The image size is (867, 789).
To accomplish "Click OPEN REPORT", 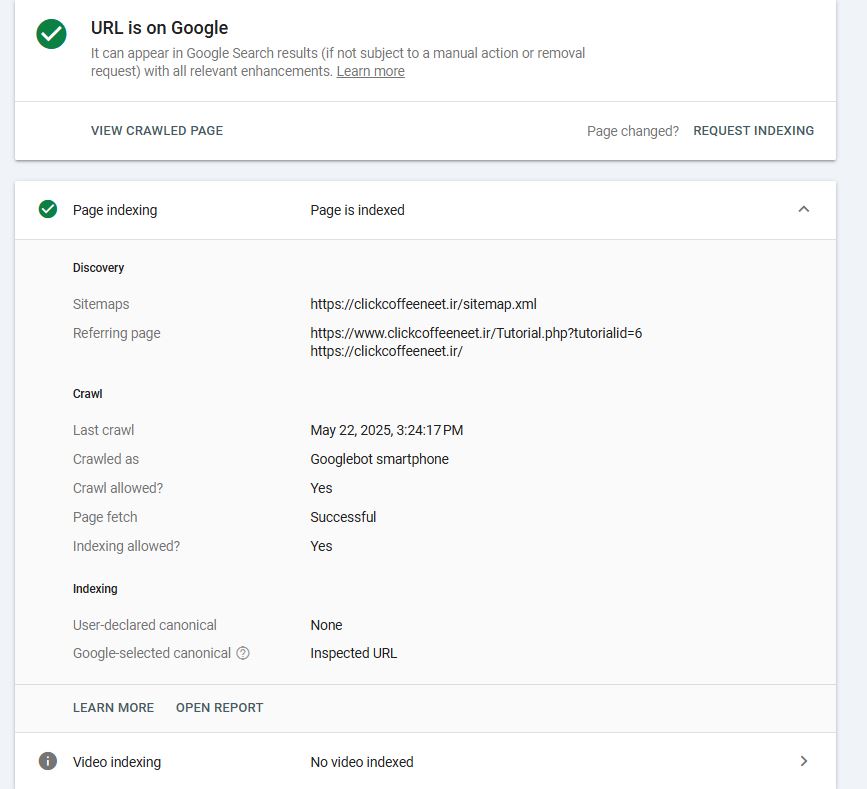I will pos(220,708).
